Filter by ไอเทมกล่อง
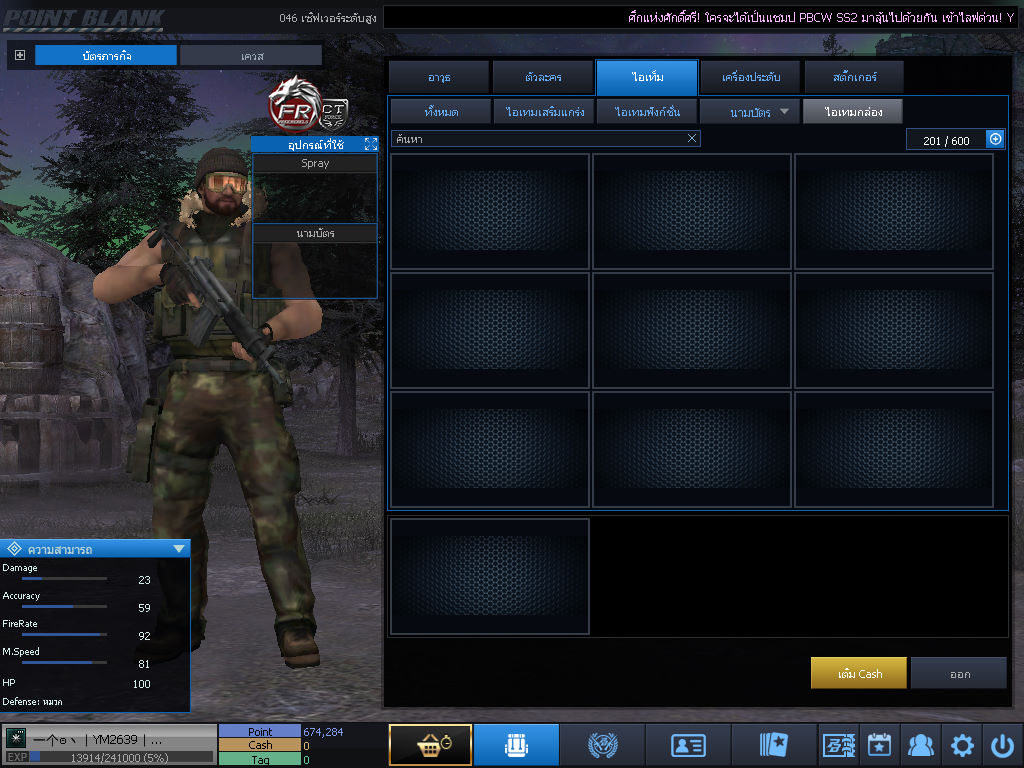The width and height of the screenshot is (1024, 768). coord(853,112)
